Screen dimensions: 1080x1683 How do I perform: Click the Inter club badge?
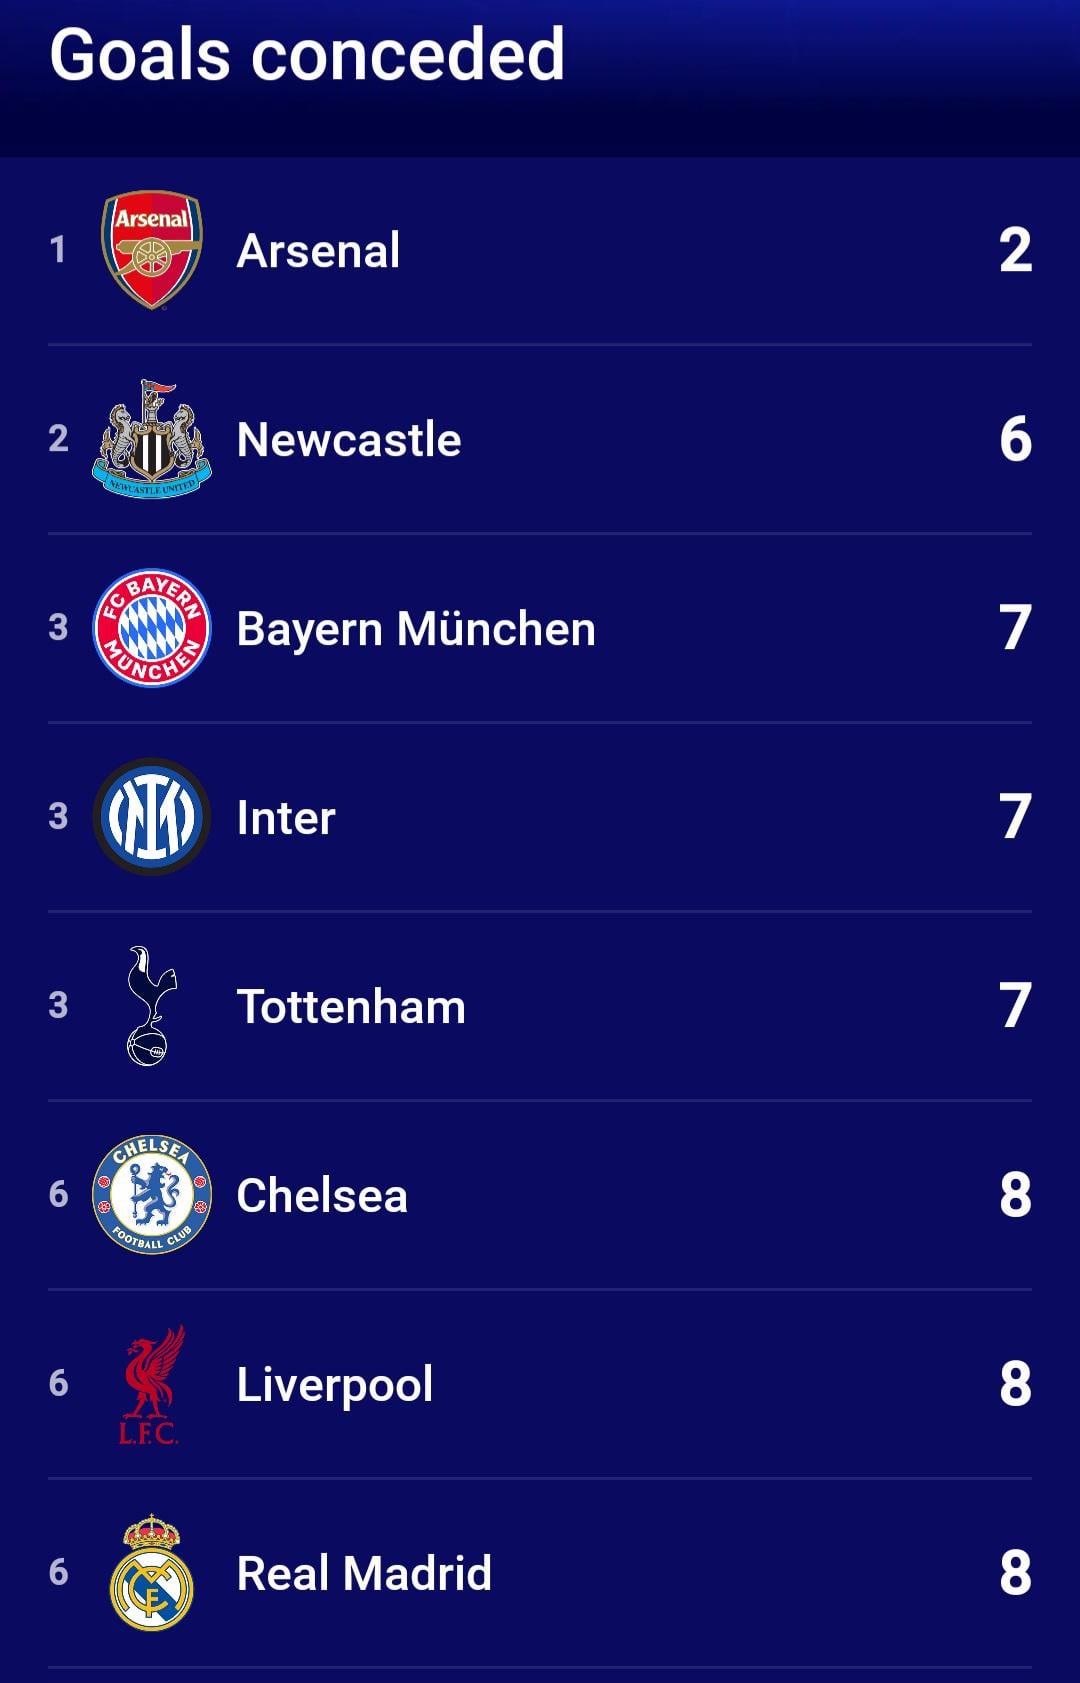point(152,817)
